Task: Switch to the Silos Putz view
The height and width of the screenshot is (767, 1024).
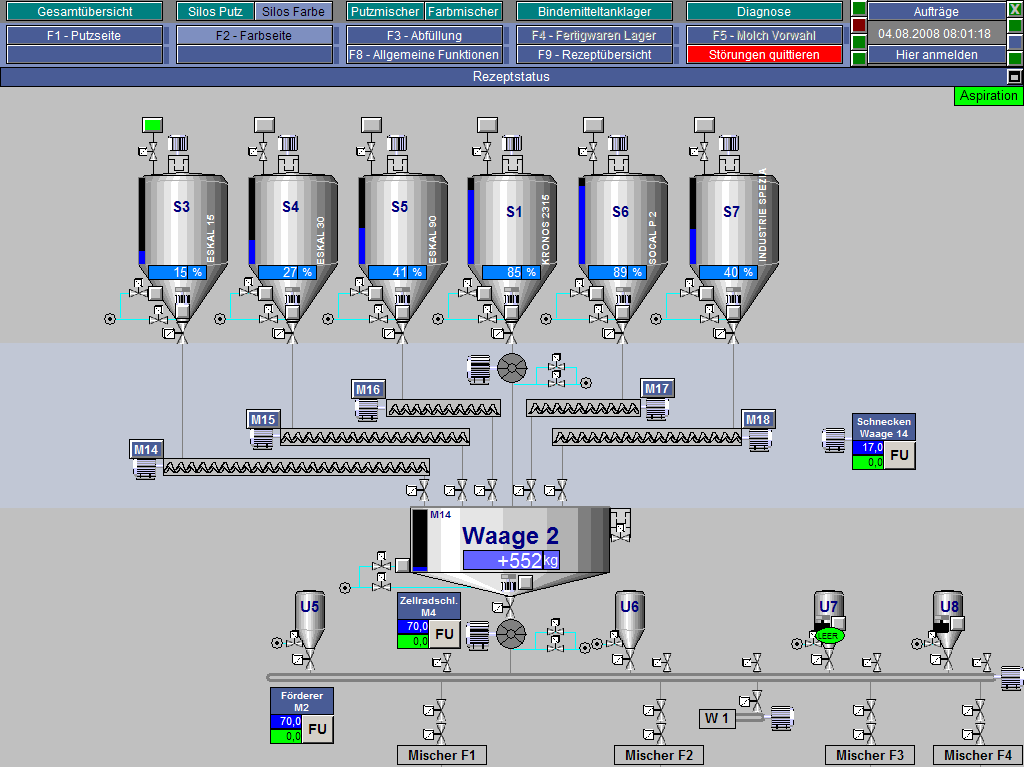Action: coord(215,12)
